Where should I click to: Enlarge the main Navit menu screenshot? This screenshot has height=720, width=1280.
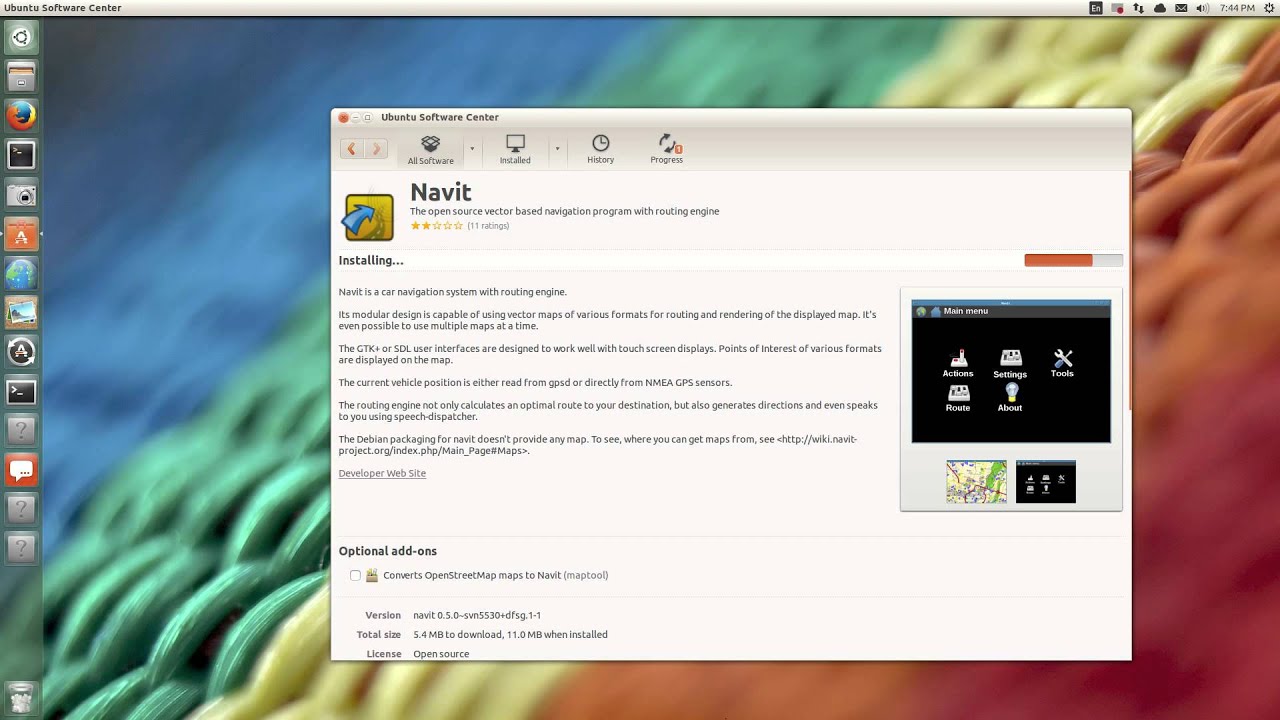1011,371
